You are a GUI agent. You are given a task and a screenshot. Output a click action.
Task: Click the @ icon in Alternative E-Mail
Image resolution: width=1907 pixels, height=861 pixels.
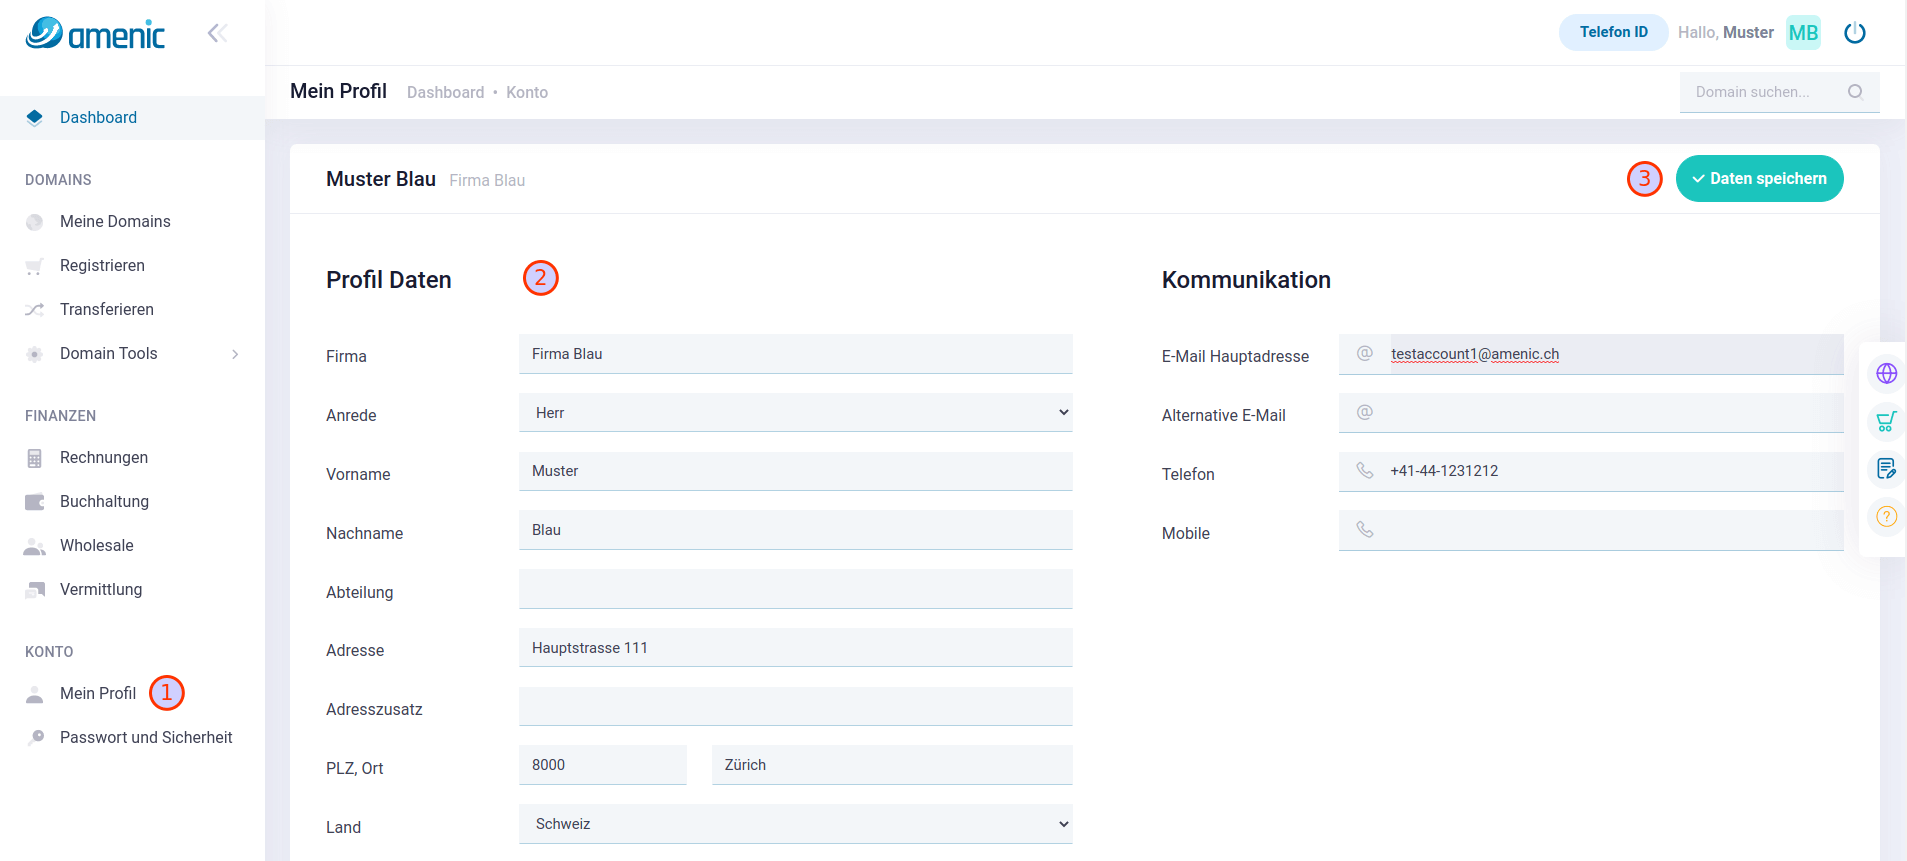point(1365,412)
